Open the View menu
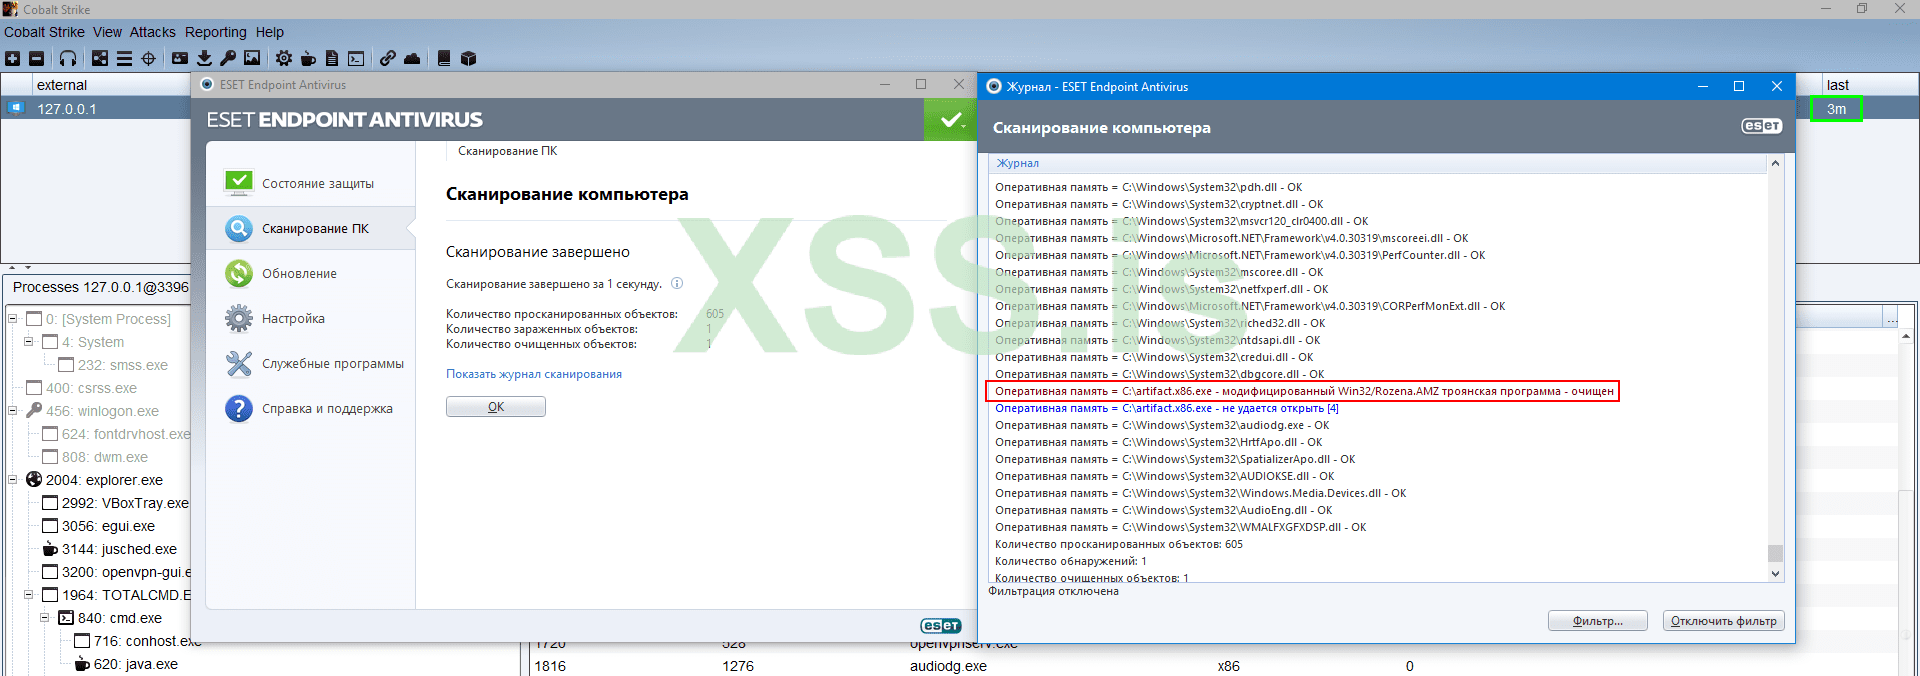This screenshot has width=1920, height=676. pyautogui.click(x=107, y=32)
